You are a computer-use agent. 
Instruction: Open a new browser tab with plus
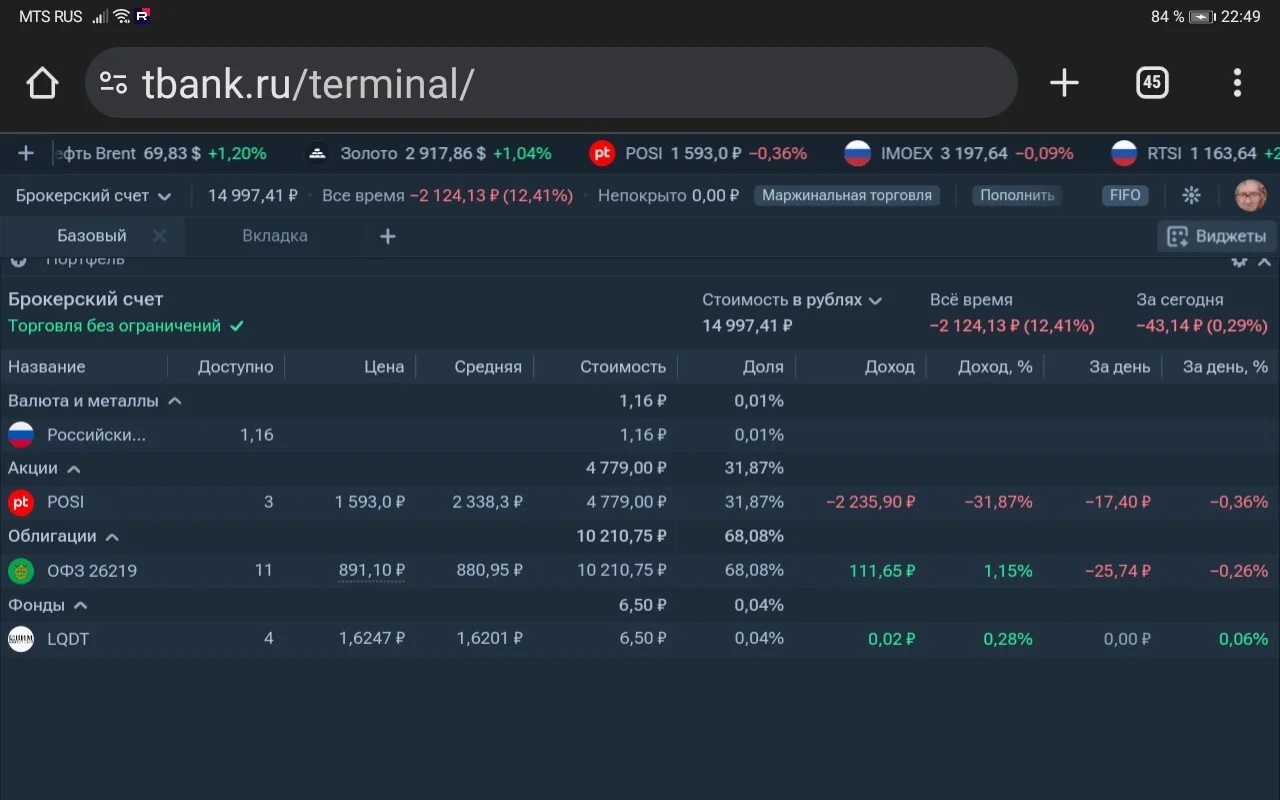tap(1064, 83)
